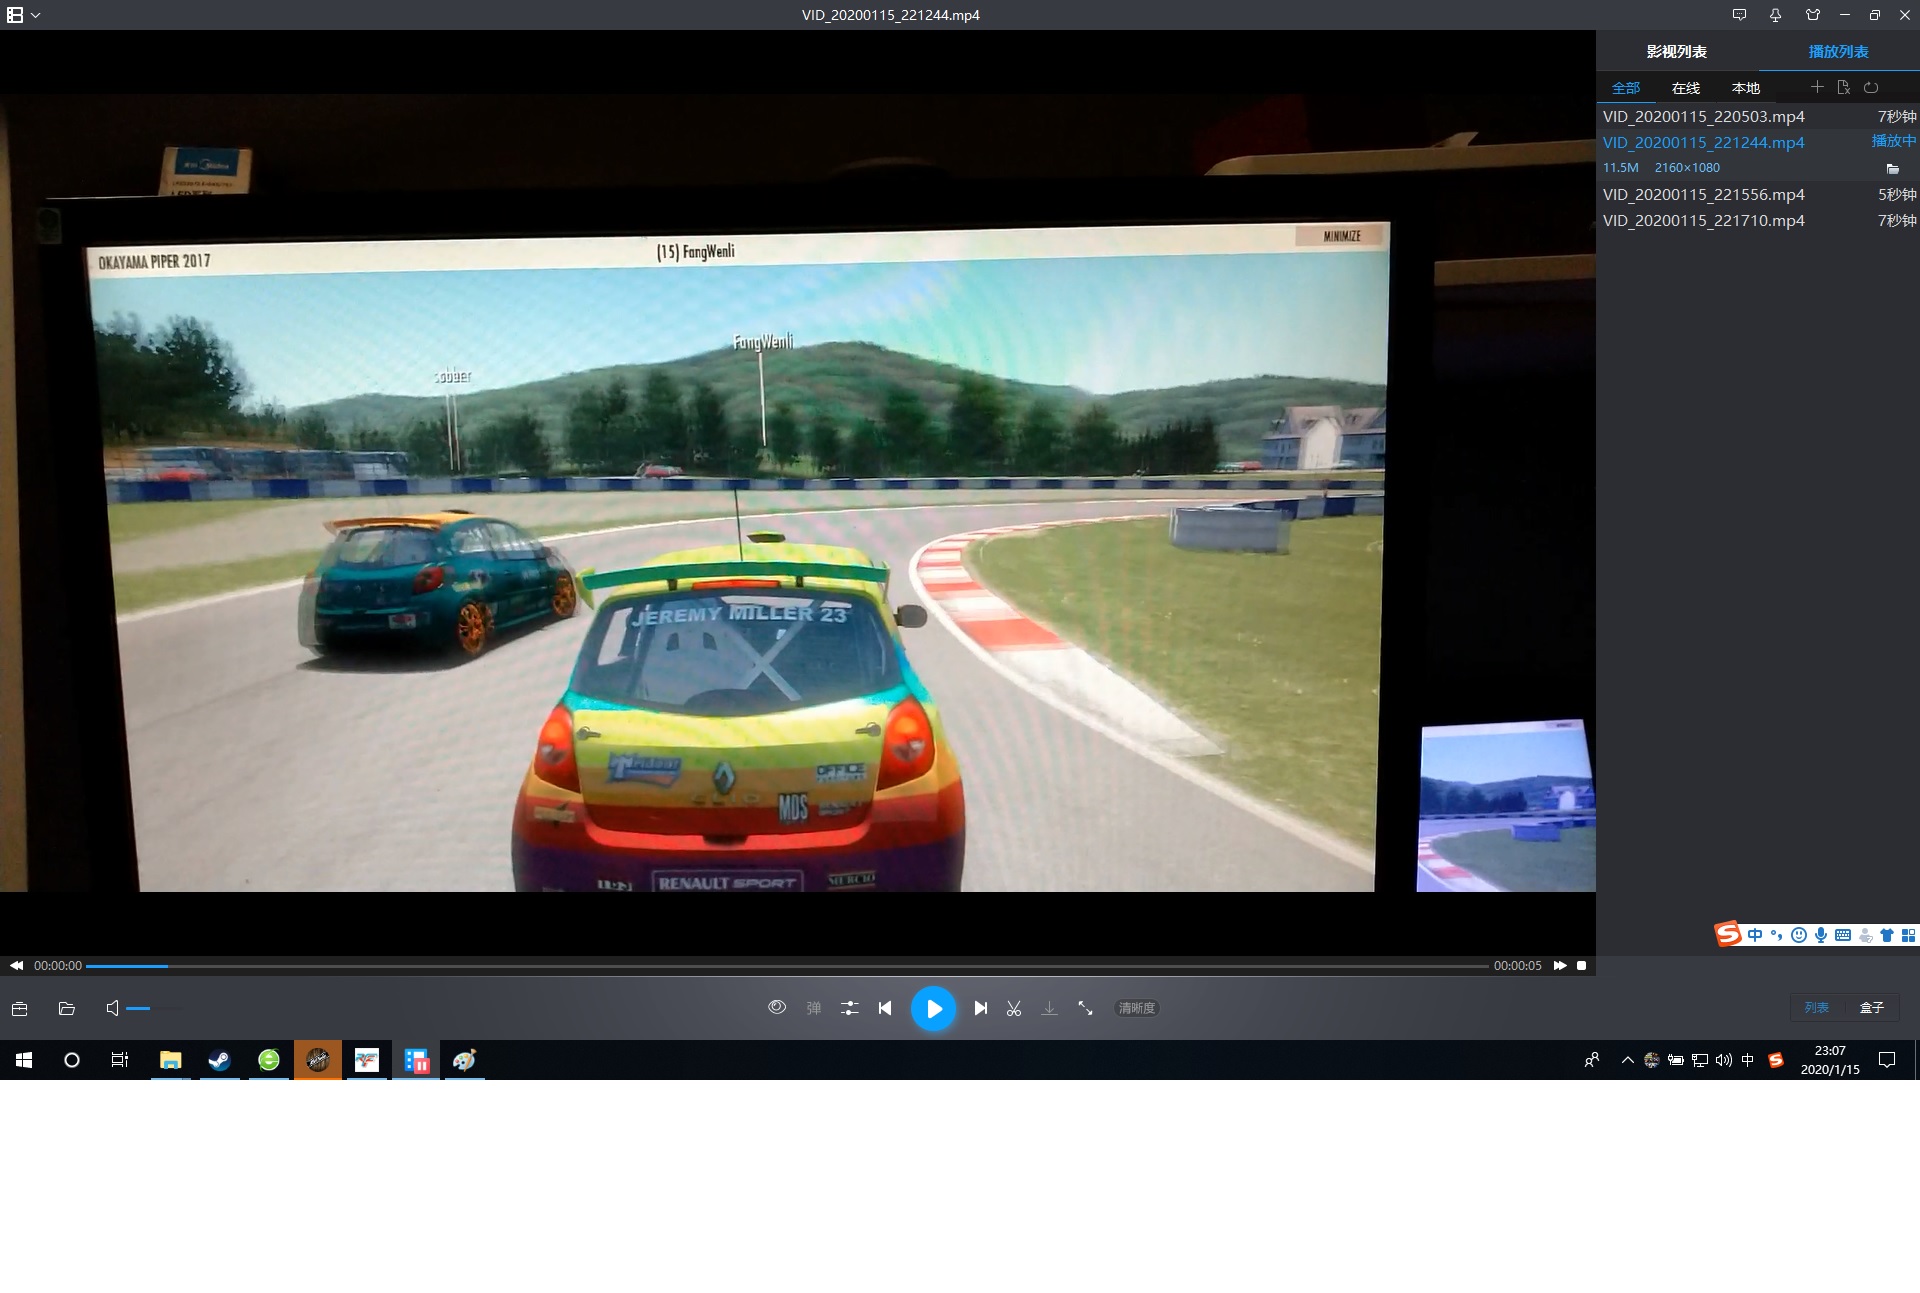Viewport: 1920px width, 1293px height.
Task: Go to the previous video
Action: tap(885, 1008)
